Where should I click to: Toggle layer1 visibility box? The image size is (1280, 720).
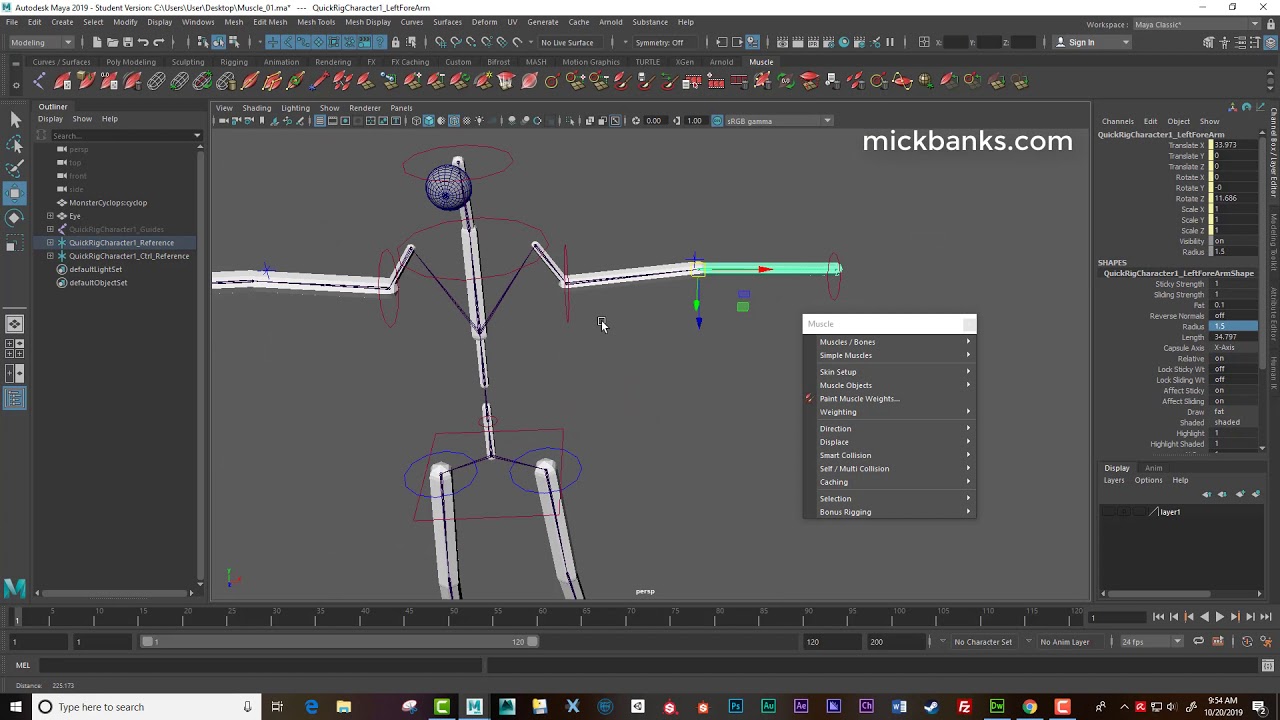(x=1108, y=512)
